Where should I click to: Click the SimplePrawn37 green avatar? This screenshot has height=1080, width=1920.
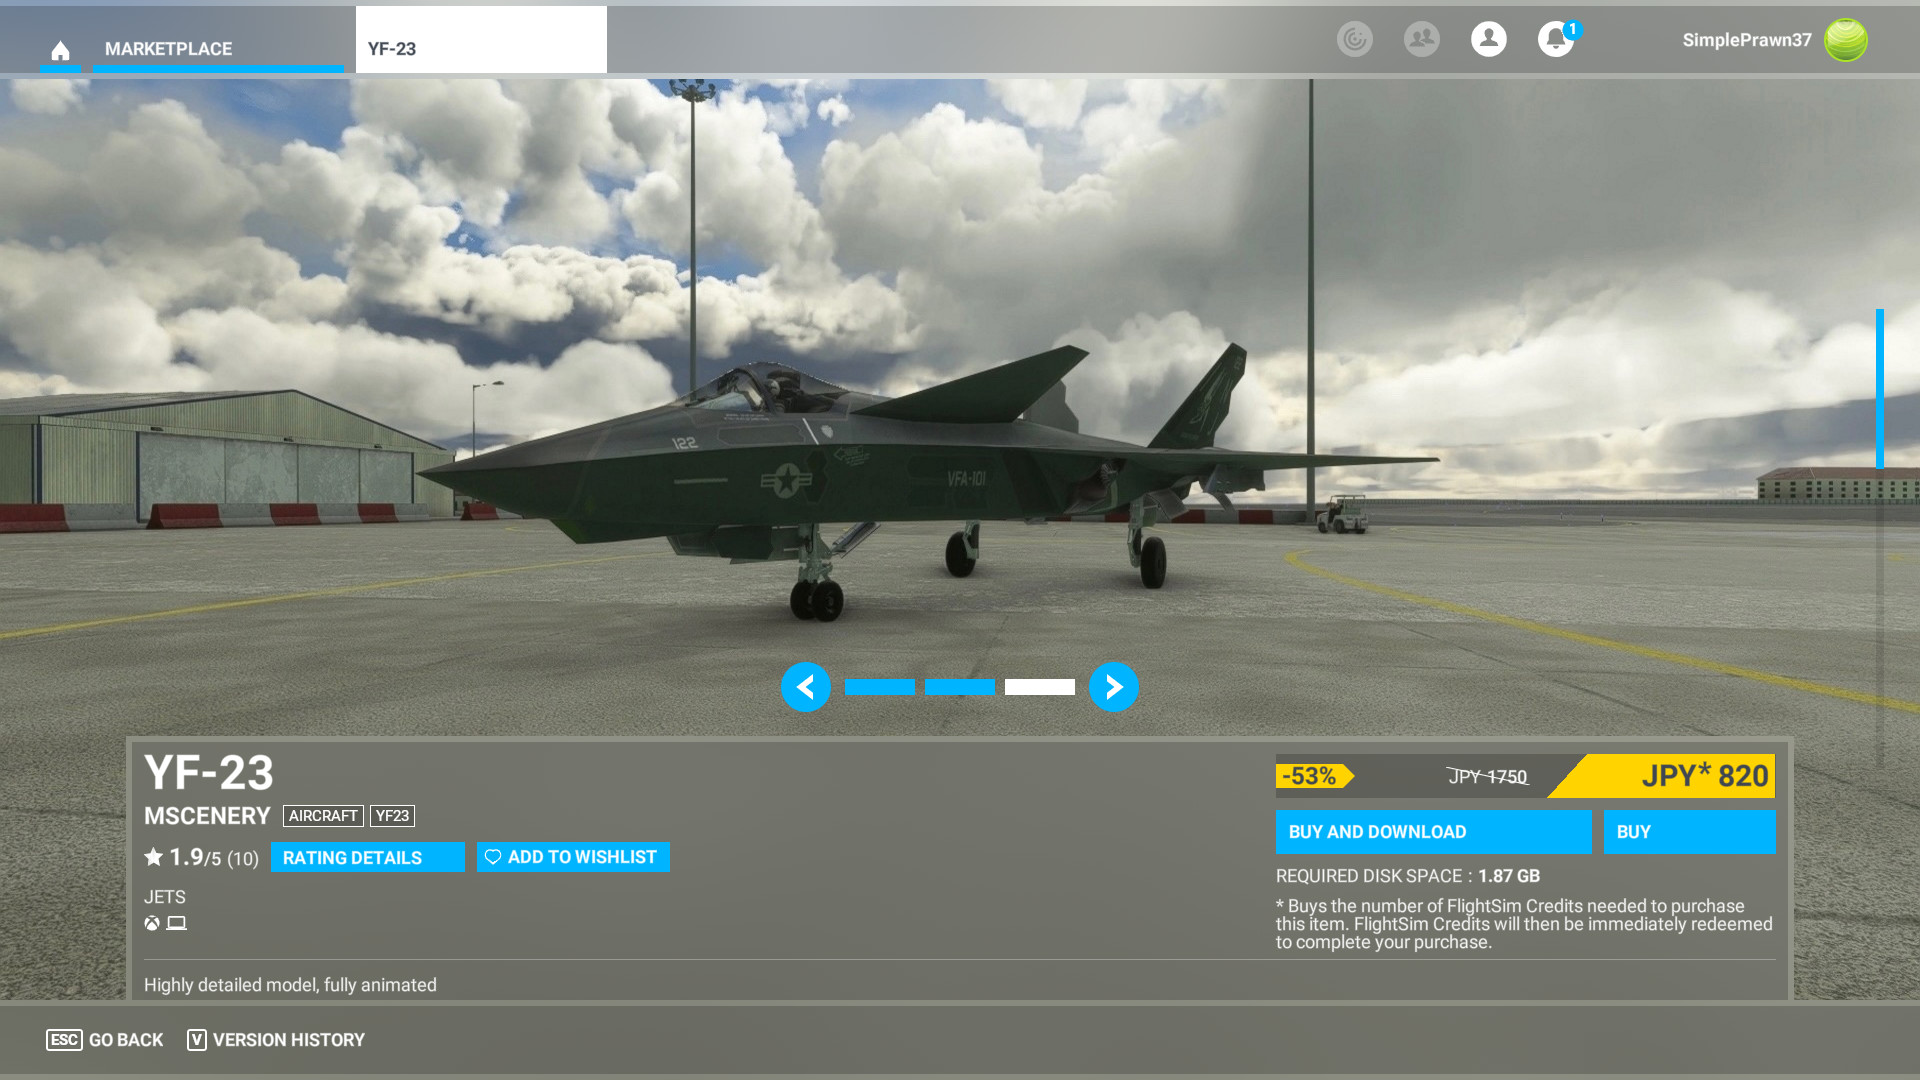tap(1845, 40)
